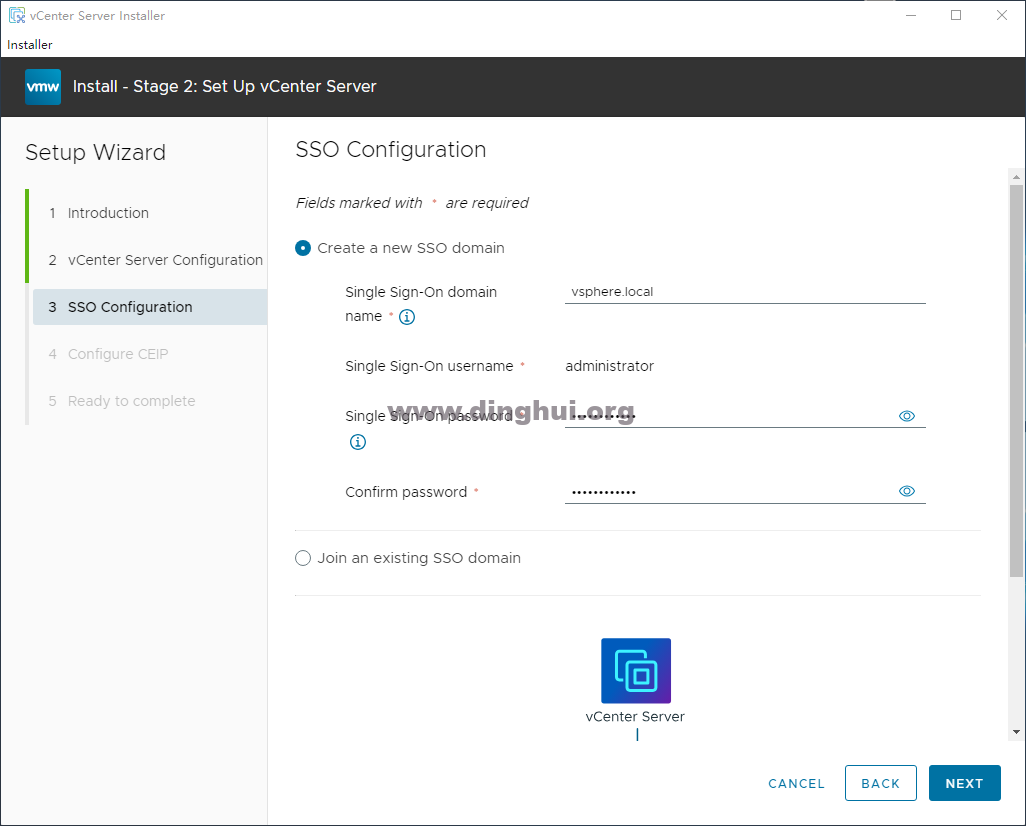Click the Confirm password label
Screen dimensions: 1026x826
406,492
